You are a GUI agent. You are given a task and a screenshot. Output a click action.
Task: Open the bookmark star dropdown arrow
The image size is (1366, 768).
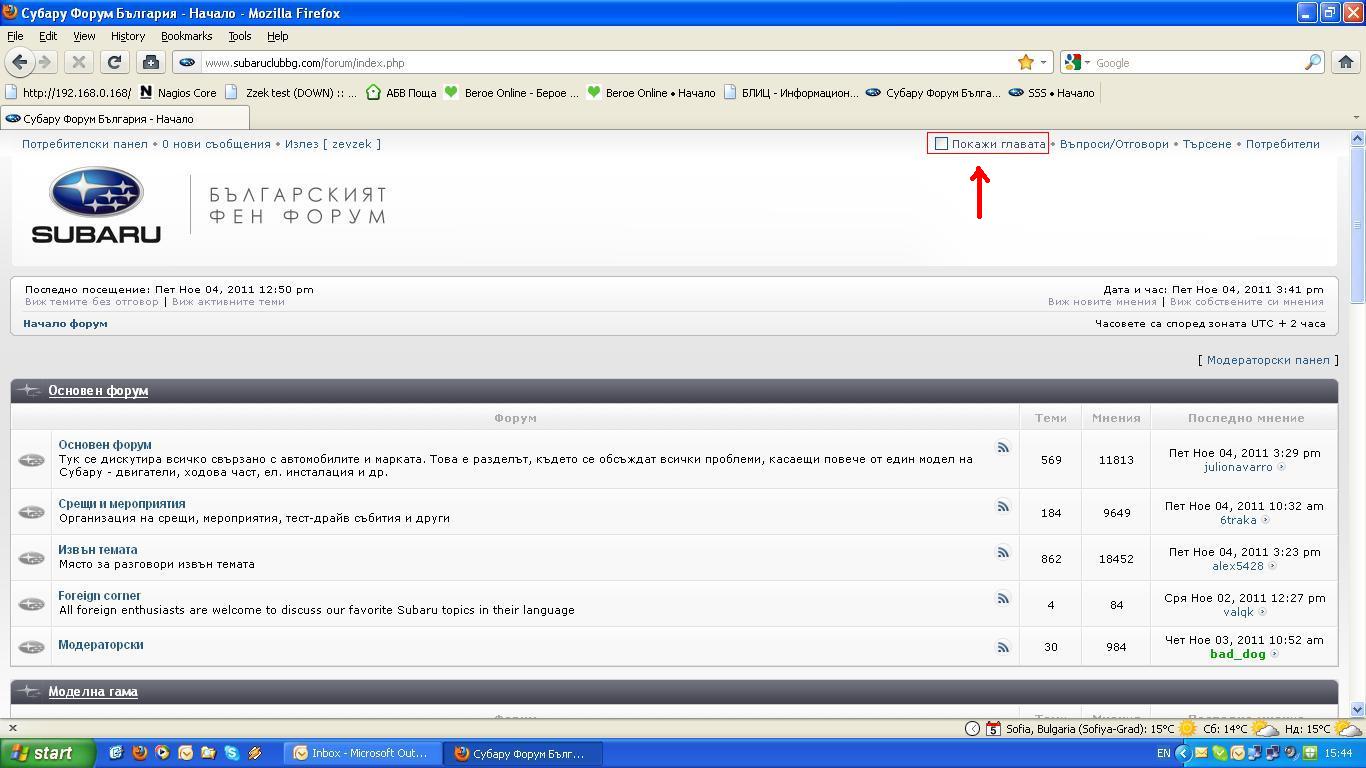pos(1043,62)
